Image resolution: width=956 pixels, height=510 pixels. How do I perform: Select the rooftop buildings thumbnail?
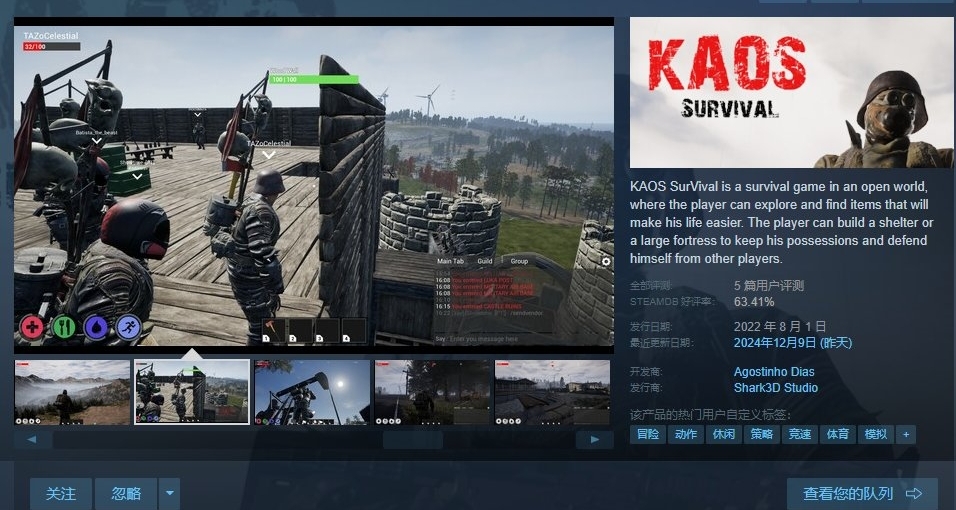click(552, 392)
